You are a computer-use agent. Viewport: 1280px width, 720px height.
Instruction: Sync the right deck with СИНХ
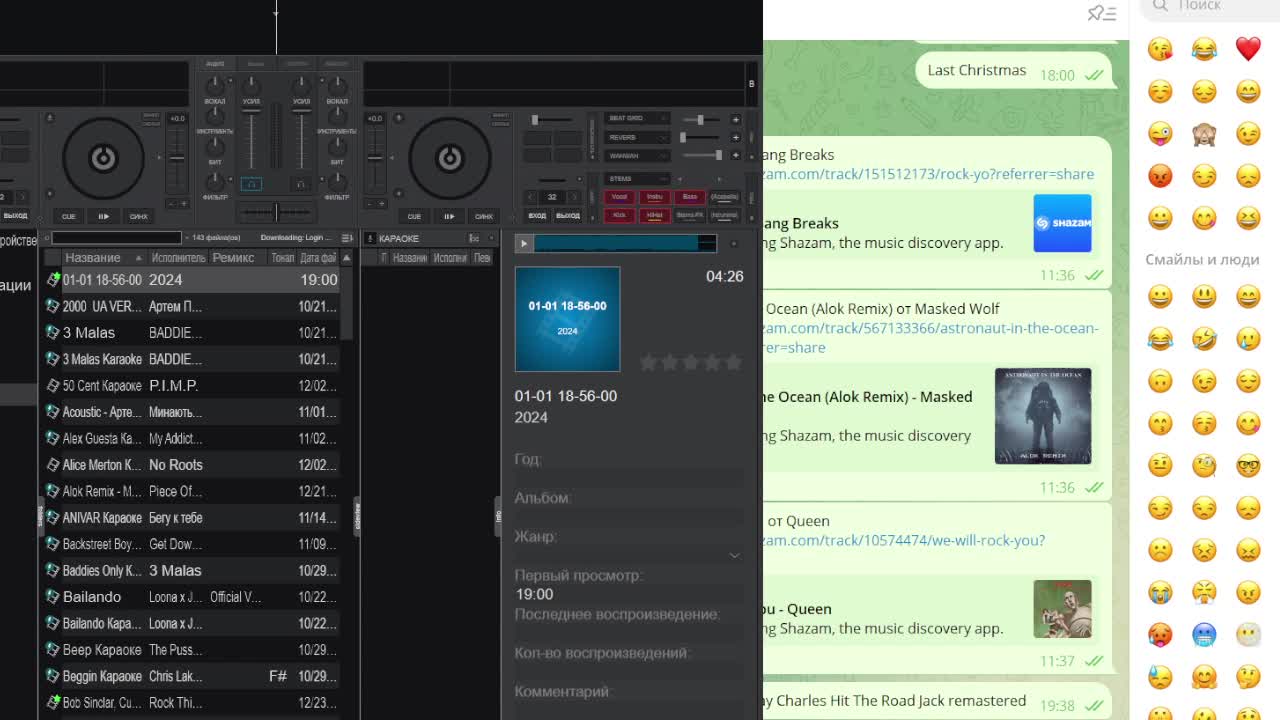coord(484,216)
